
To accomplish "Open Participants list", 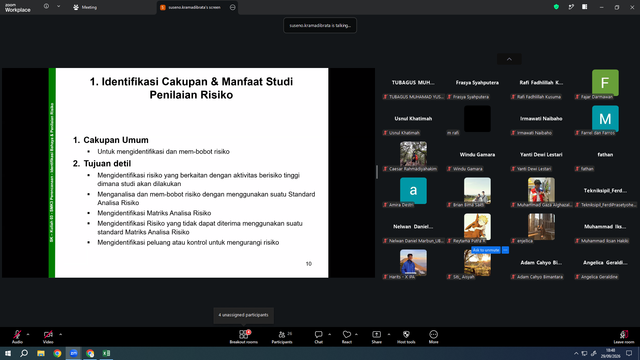I will pyautogui.click(x=282, y=337).
